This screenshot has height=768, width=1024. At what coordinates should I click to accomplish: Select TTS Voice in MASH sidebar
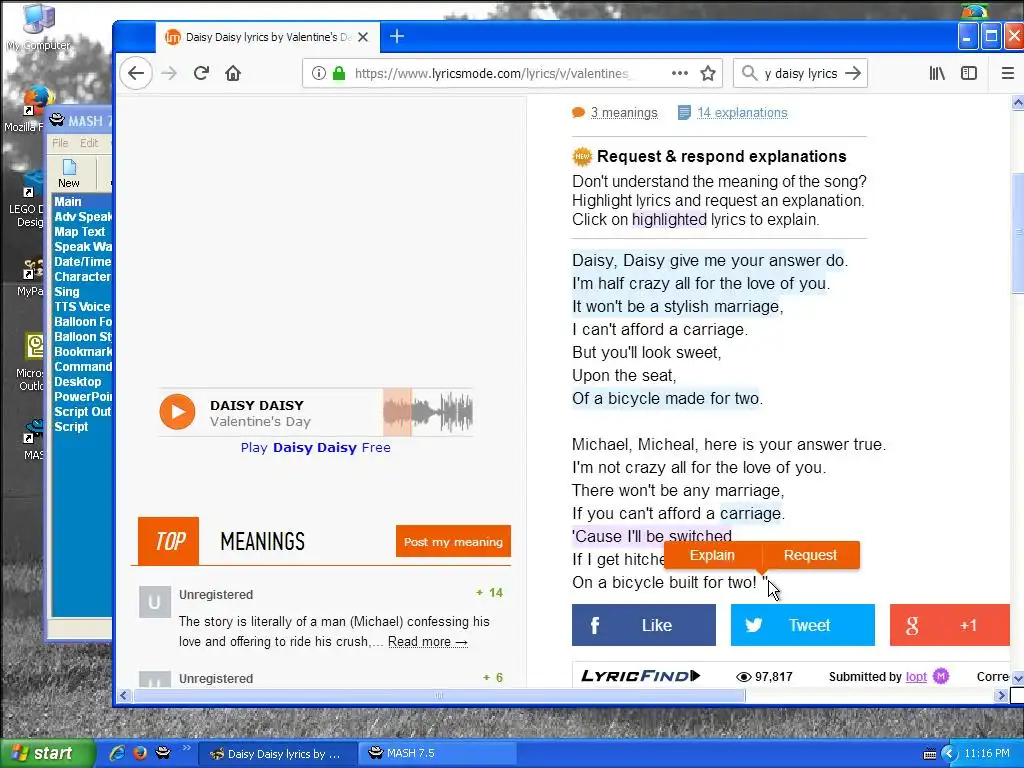82,307
